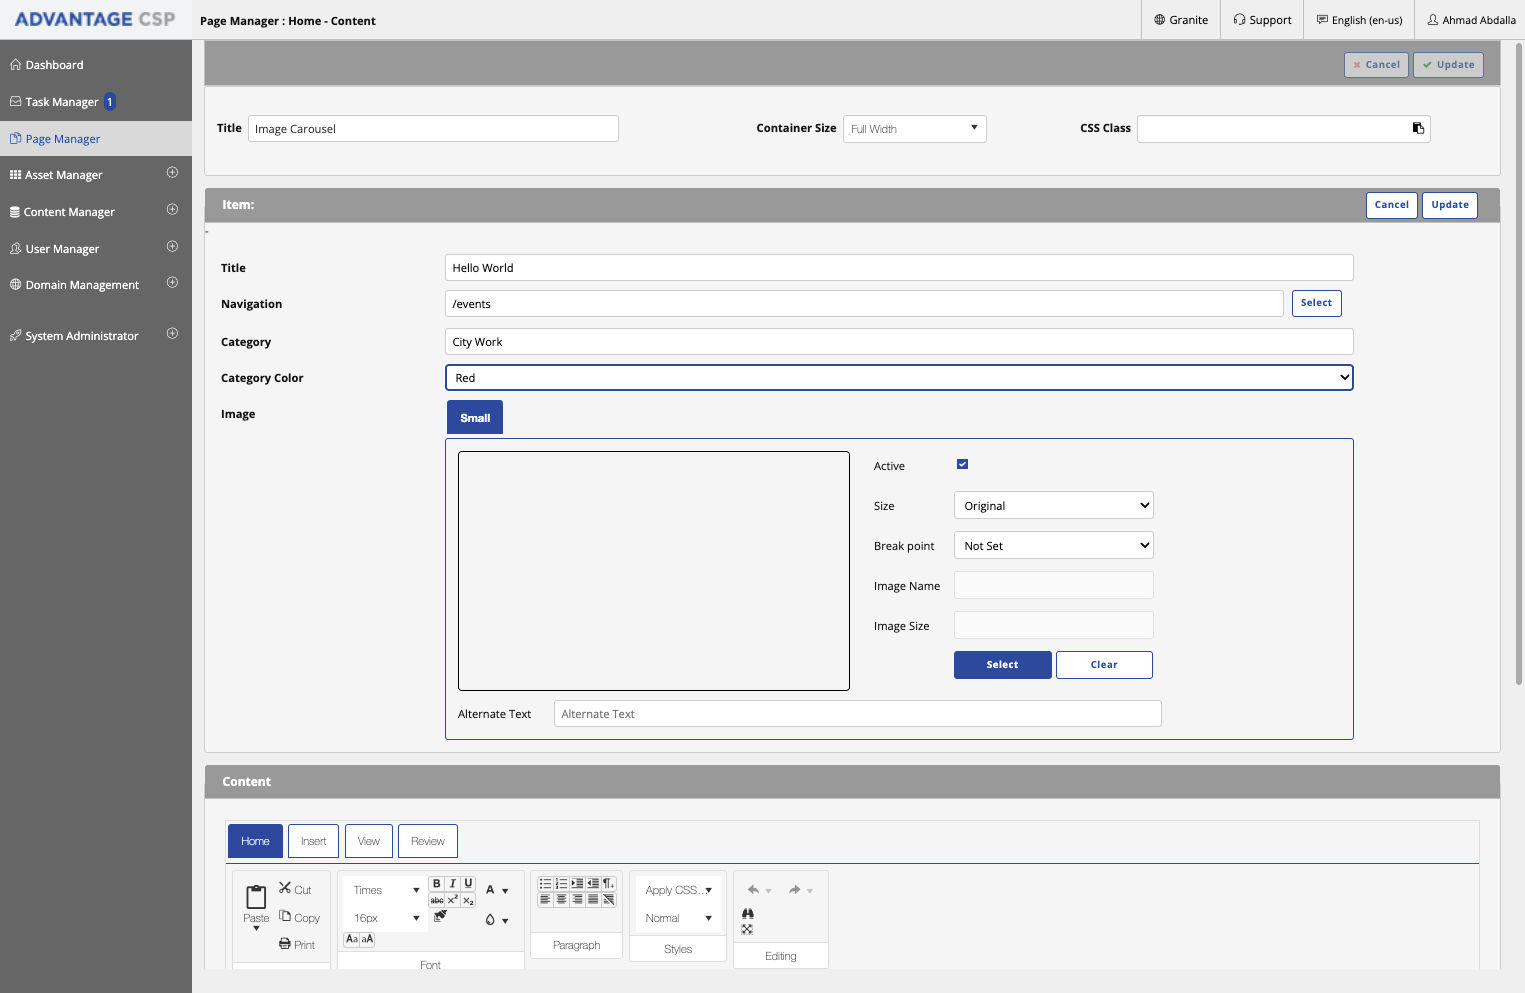Screen dimensions: 1525x993
Task: Click the Navigation Select button
Action: (x=1317, y=303)
